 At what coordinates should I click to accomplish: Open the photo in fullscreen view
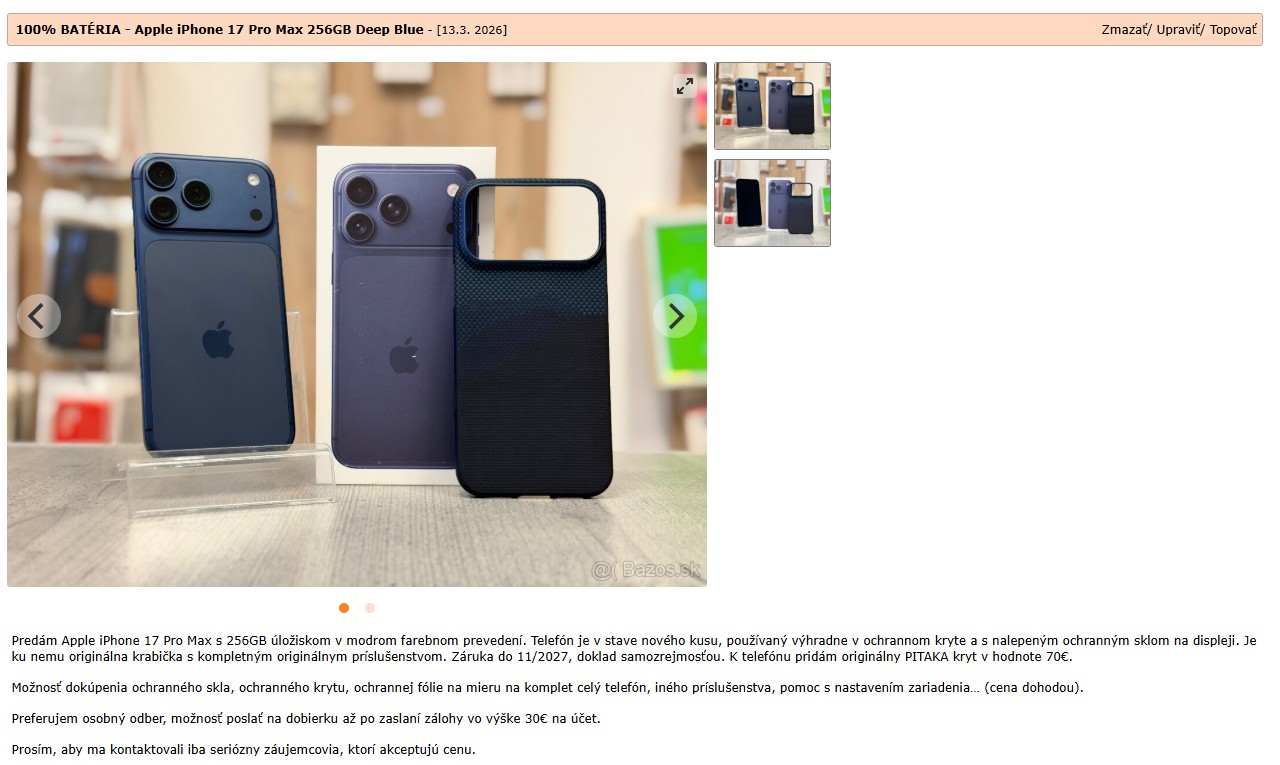[685, 86]
